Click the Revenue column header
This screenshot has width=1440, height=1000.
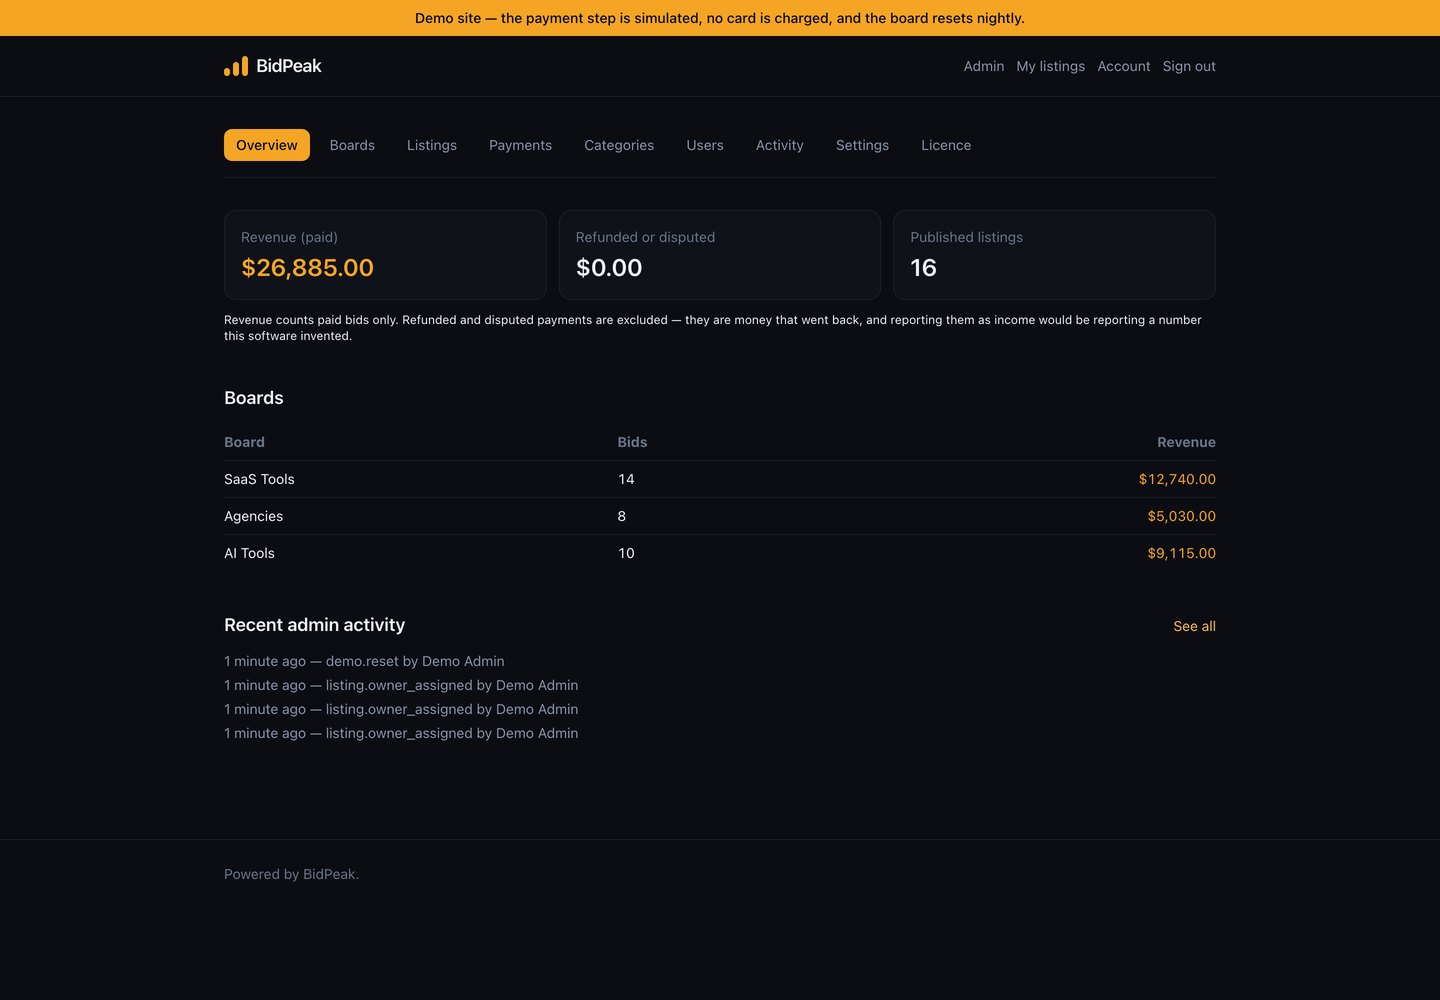point(1186,442)
